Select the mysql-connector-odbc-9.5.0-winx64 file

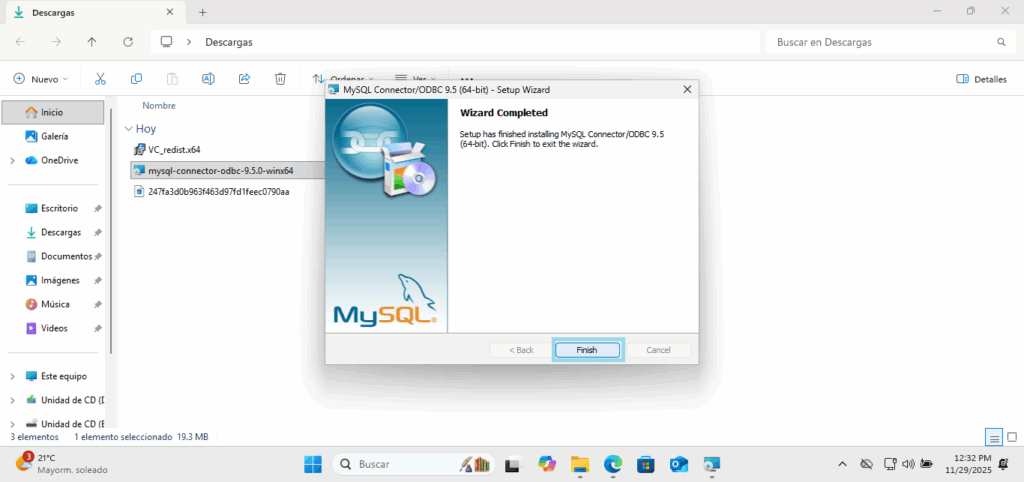pyautogui.click(x=227, y=170)
